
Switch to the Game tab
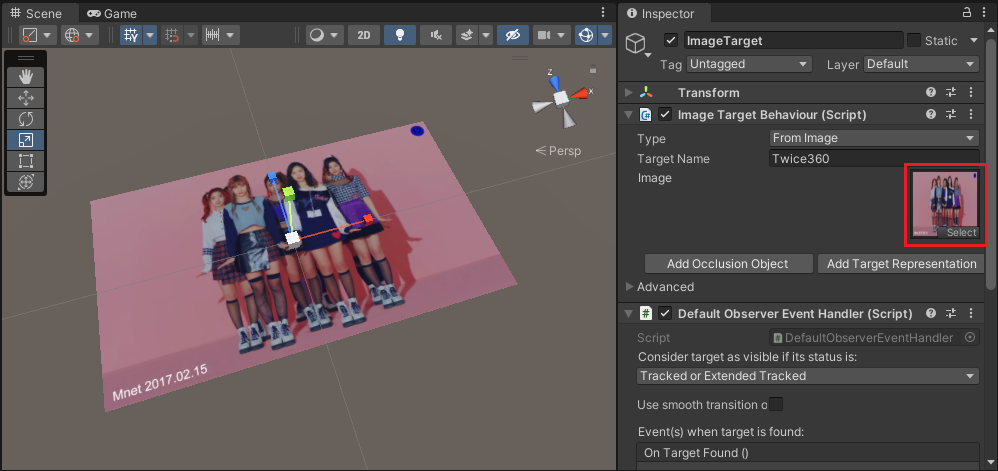click(x=112, y=13)
